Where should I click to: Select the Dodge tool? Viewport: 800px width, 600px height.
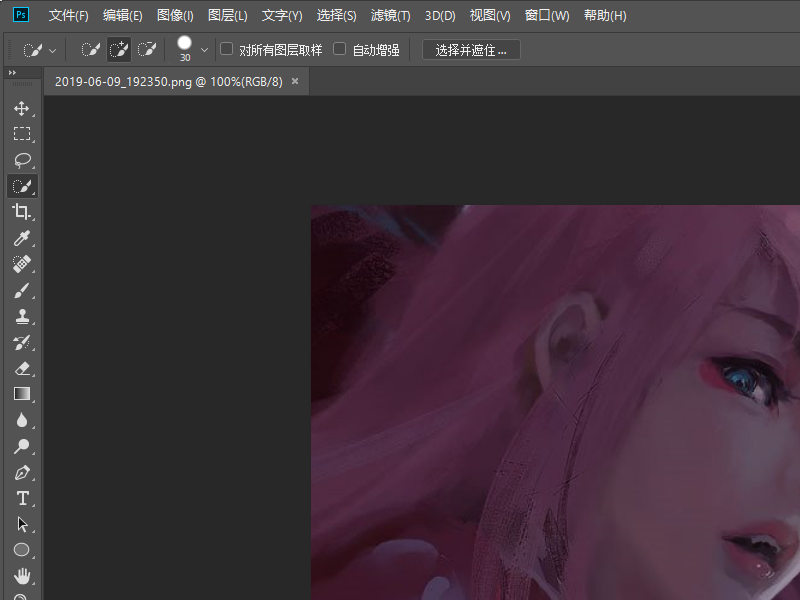pyautogui.click(x=21, y=446)
